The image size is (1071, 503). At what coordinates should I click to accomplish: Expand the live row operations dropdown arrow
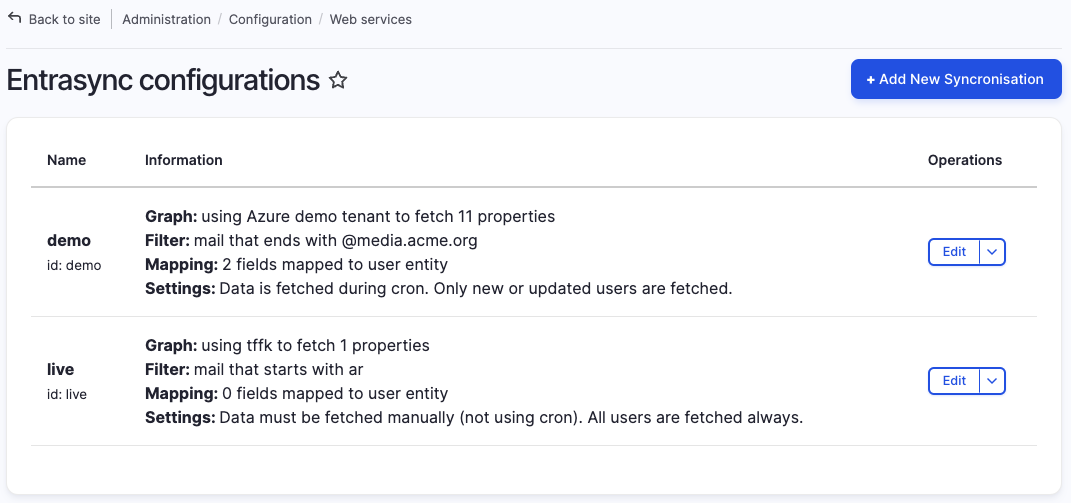click(991, 381)
